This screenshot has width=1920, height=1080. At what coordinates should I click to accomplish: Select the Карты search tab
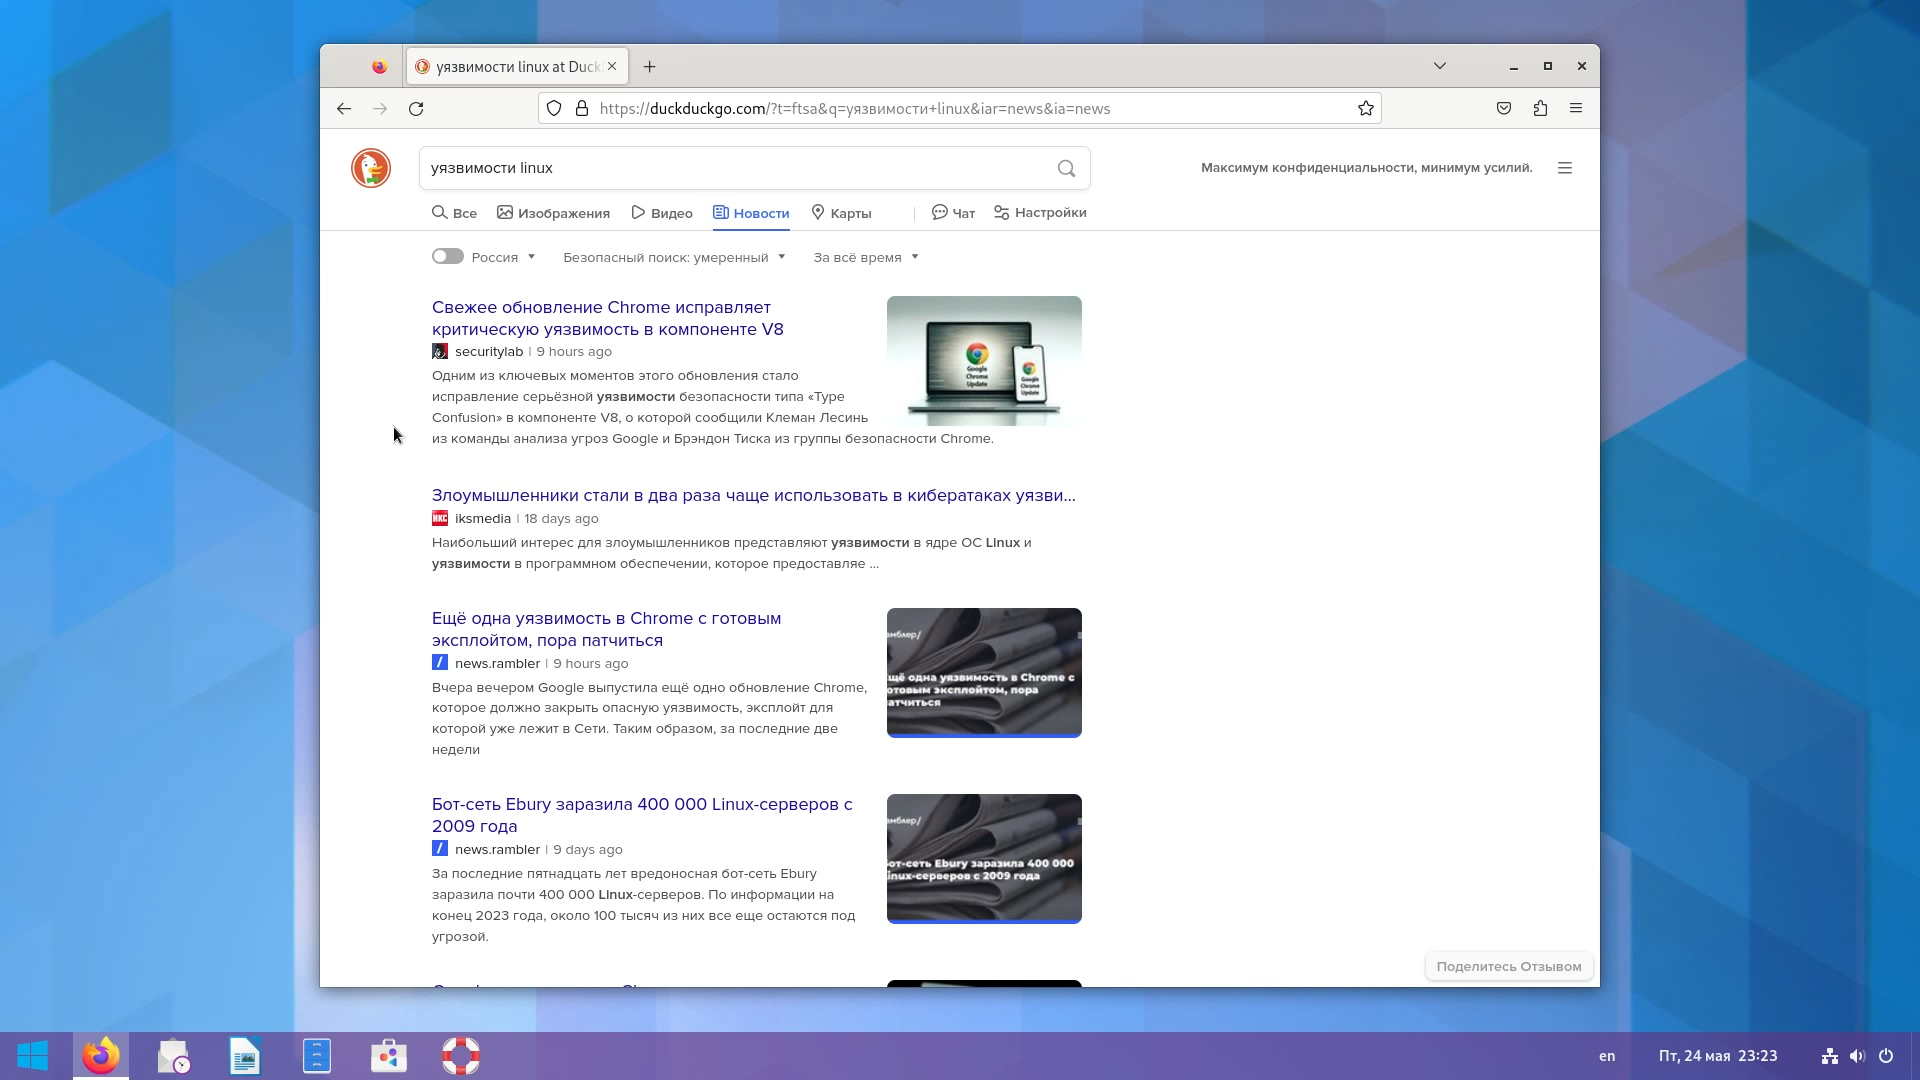point(841,213)
